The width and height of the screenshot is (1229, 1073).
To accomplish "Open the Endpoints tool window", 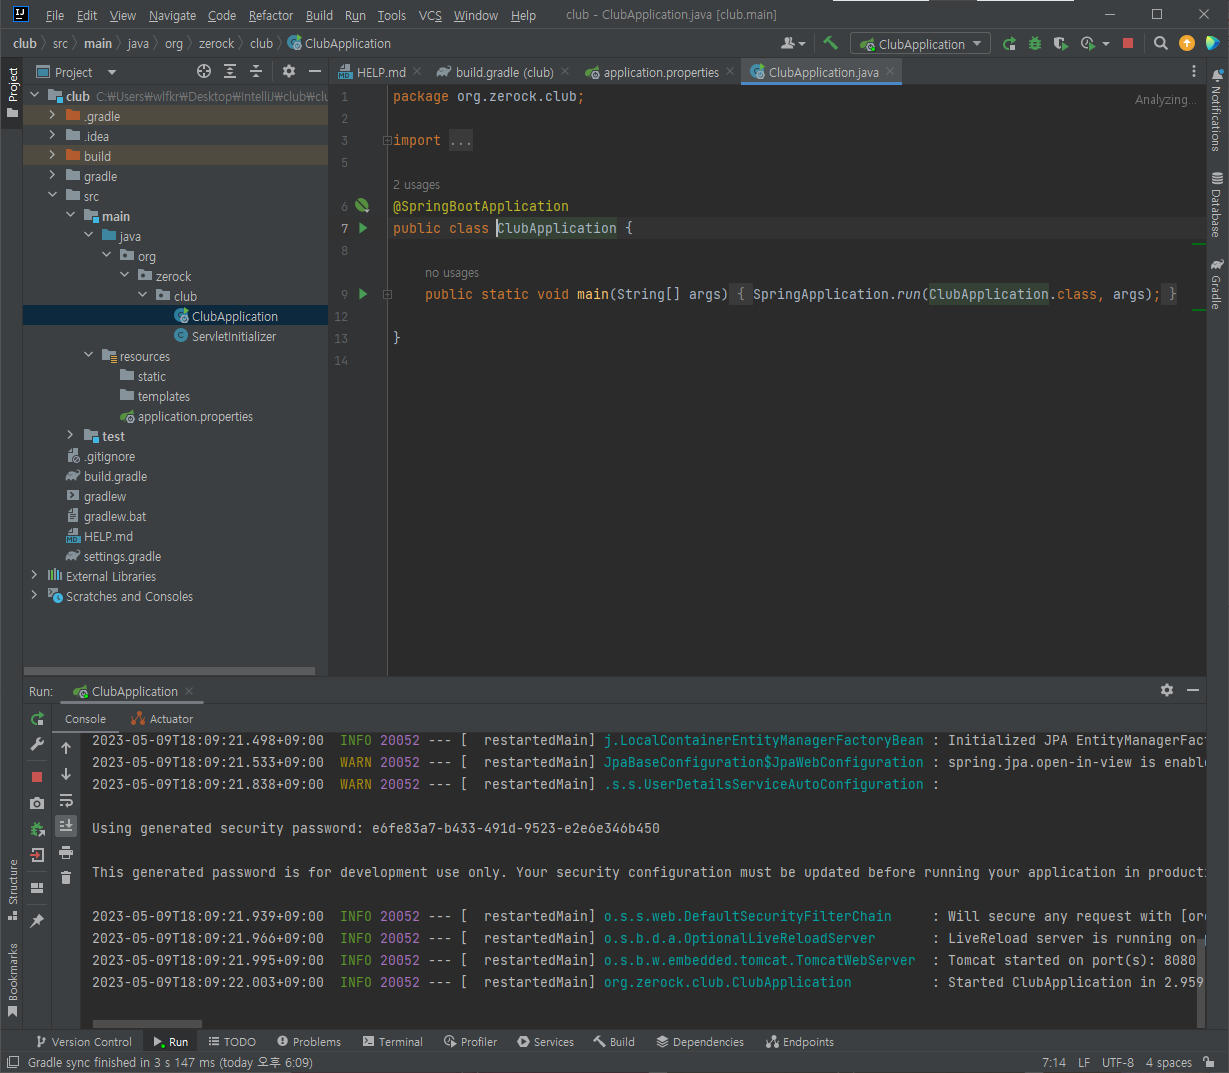I will pyautogui.click(x=800, y=1042).
